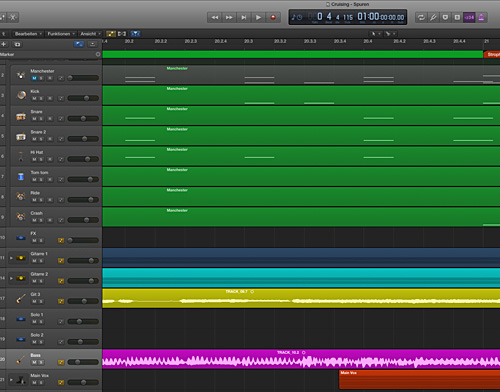This screenshot has height=392, width=500.
Task: Click the duplicate track button
Action: click(17, 44)
